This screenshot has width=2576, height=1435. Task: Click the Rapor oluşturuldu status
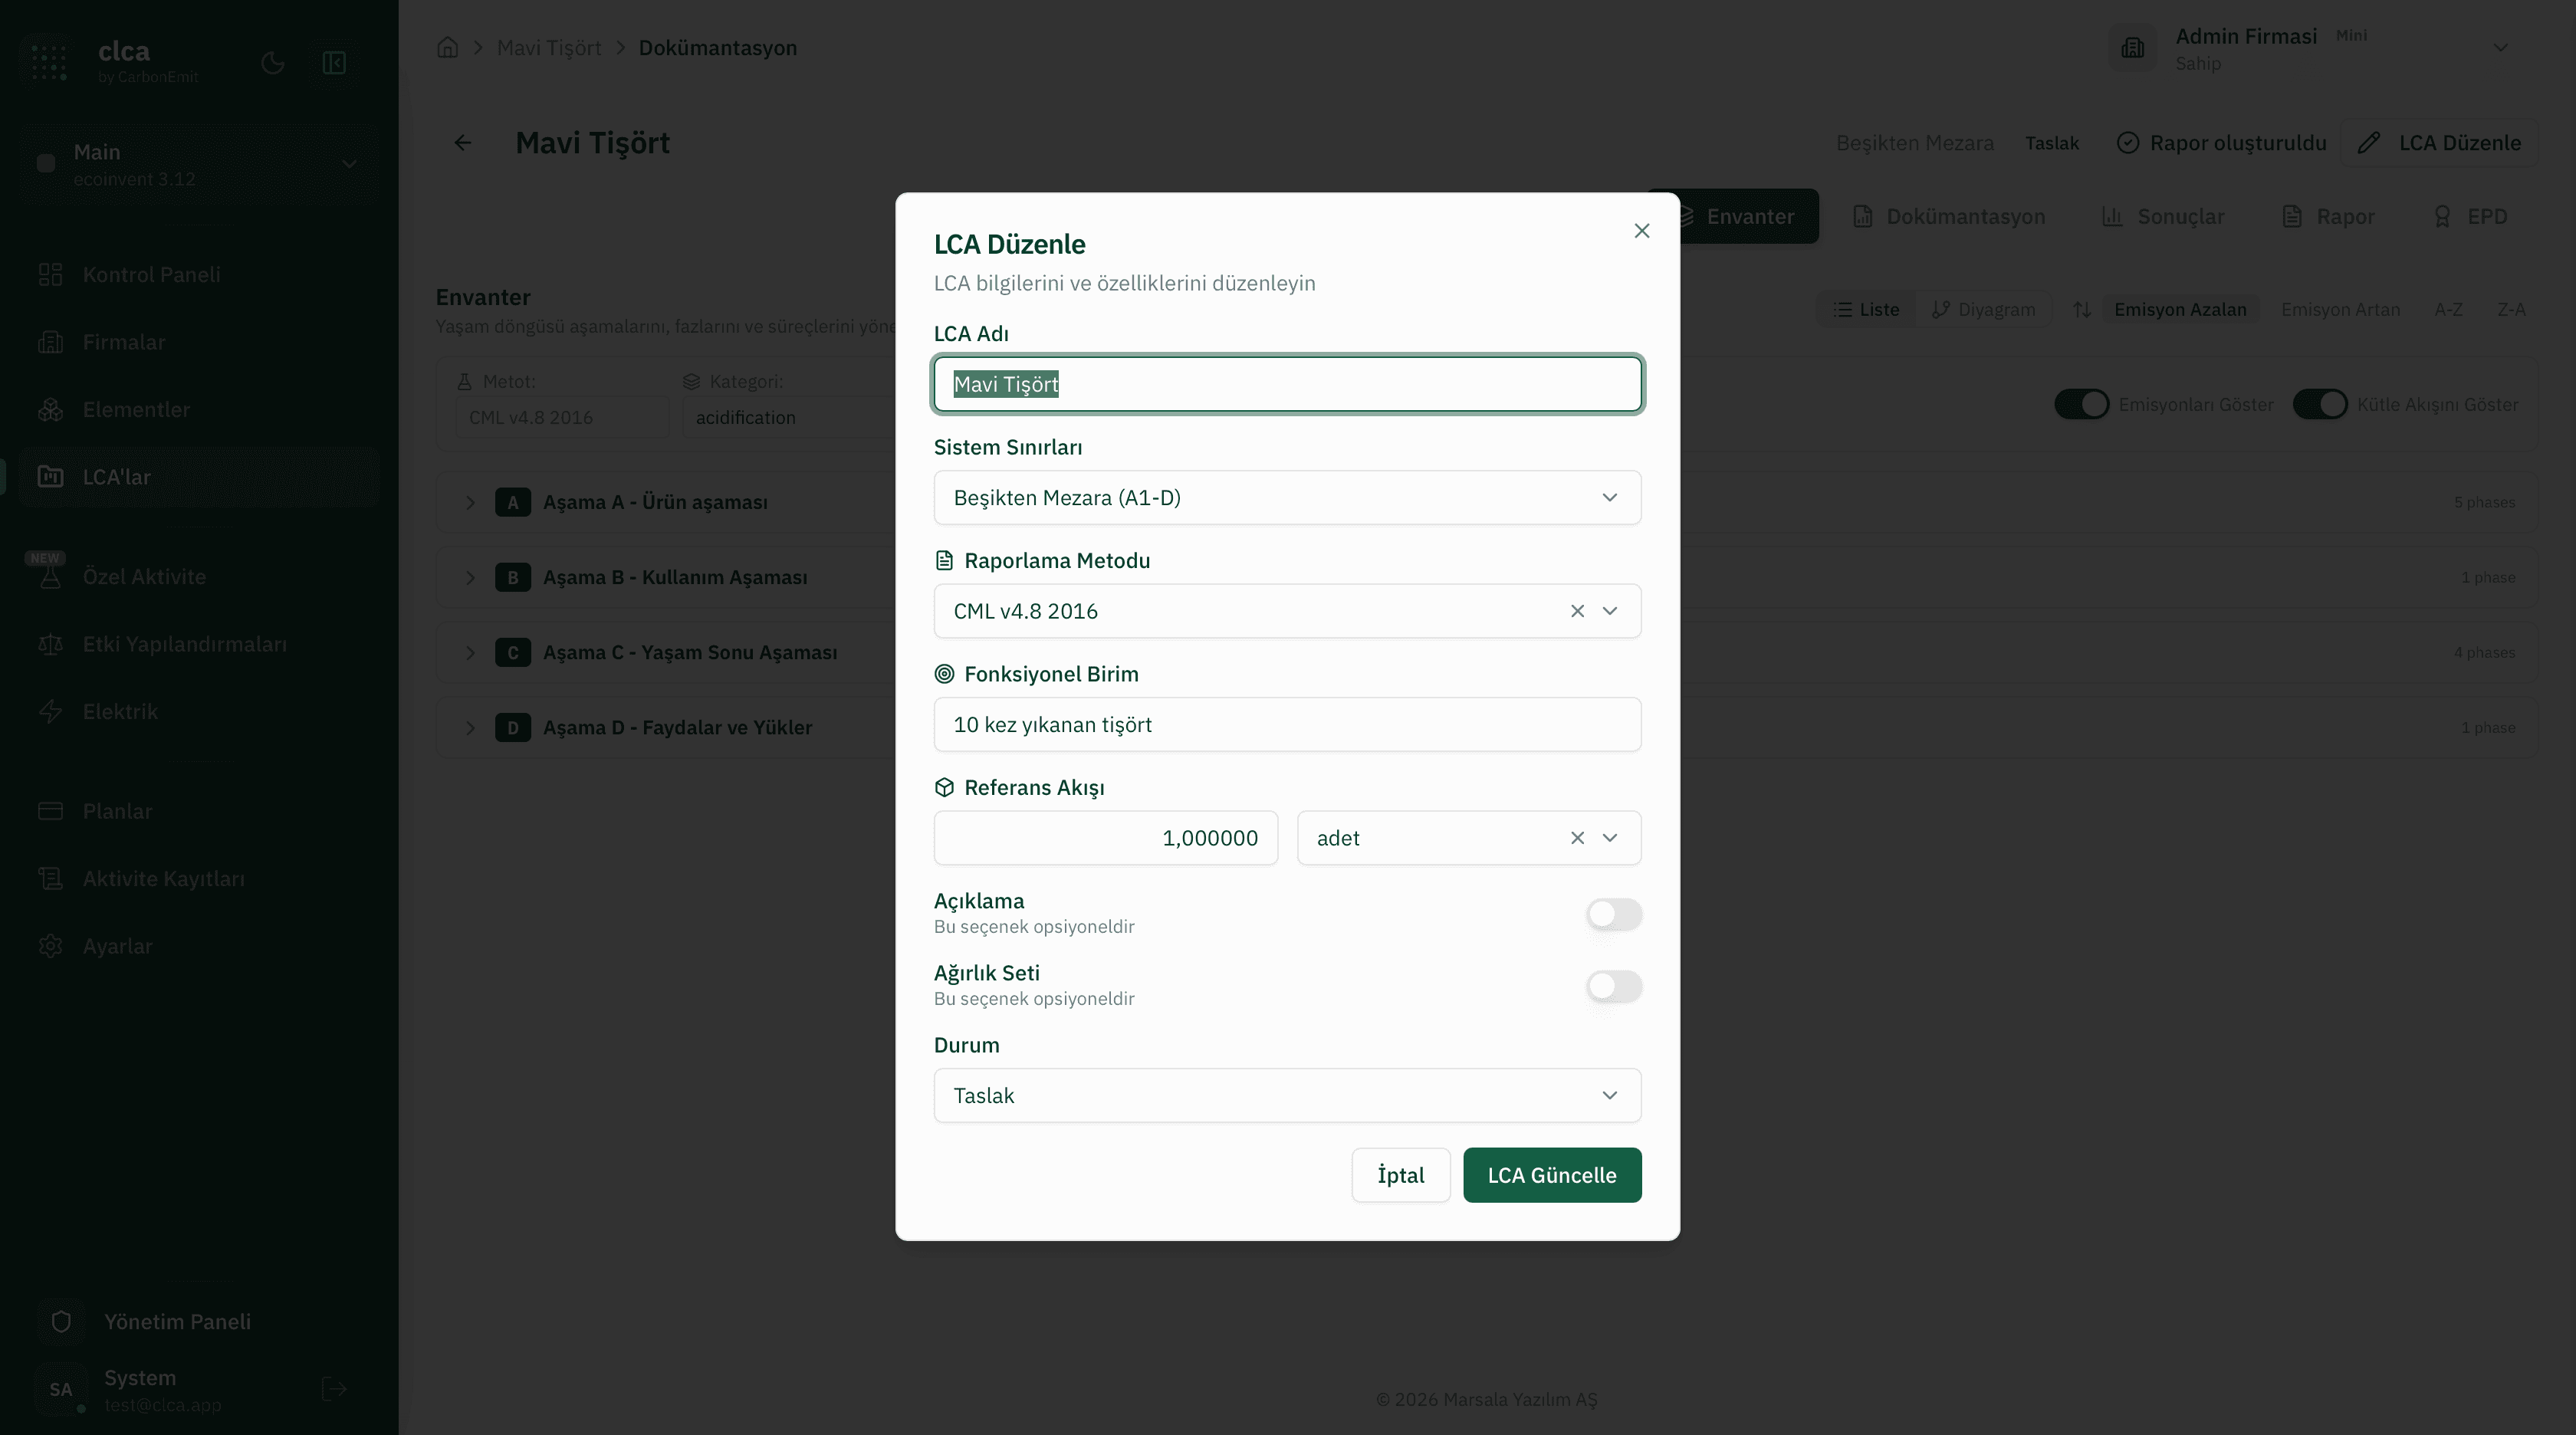[2221, 143]
